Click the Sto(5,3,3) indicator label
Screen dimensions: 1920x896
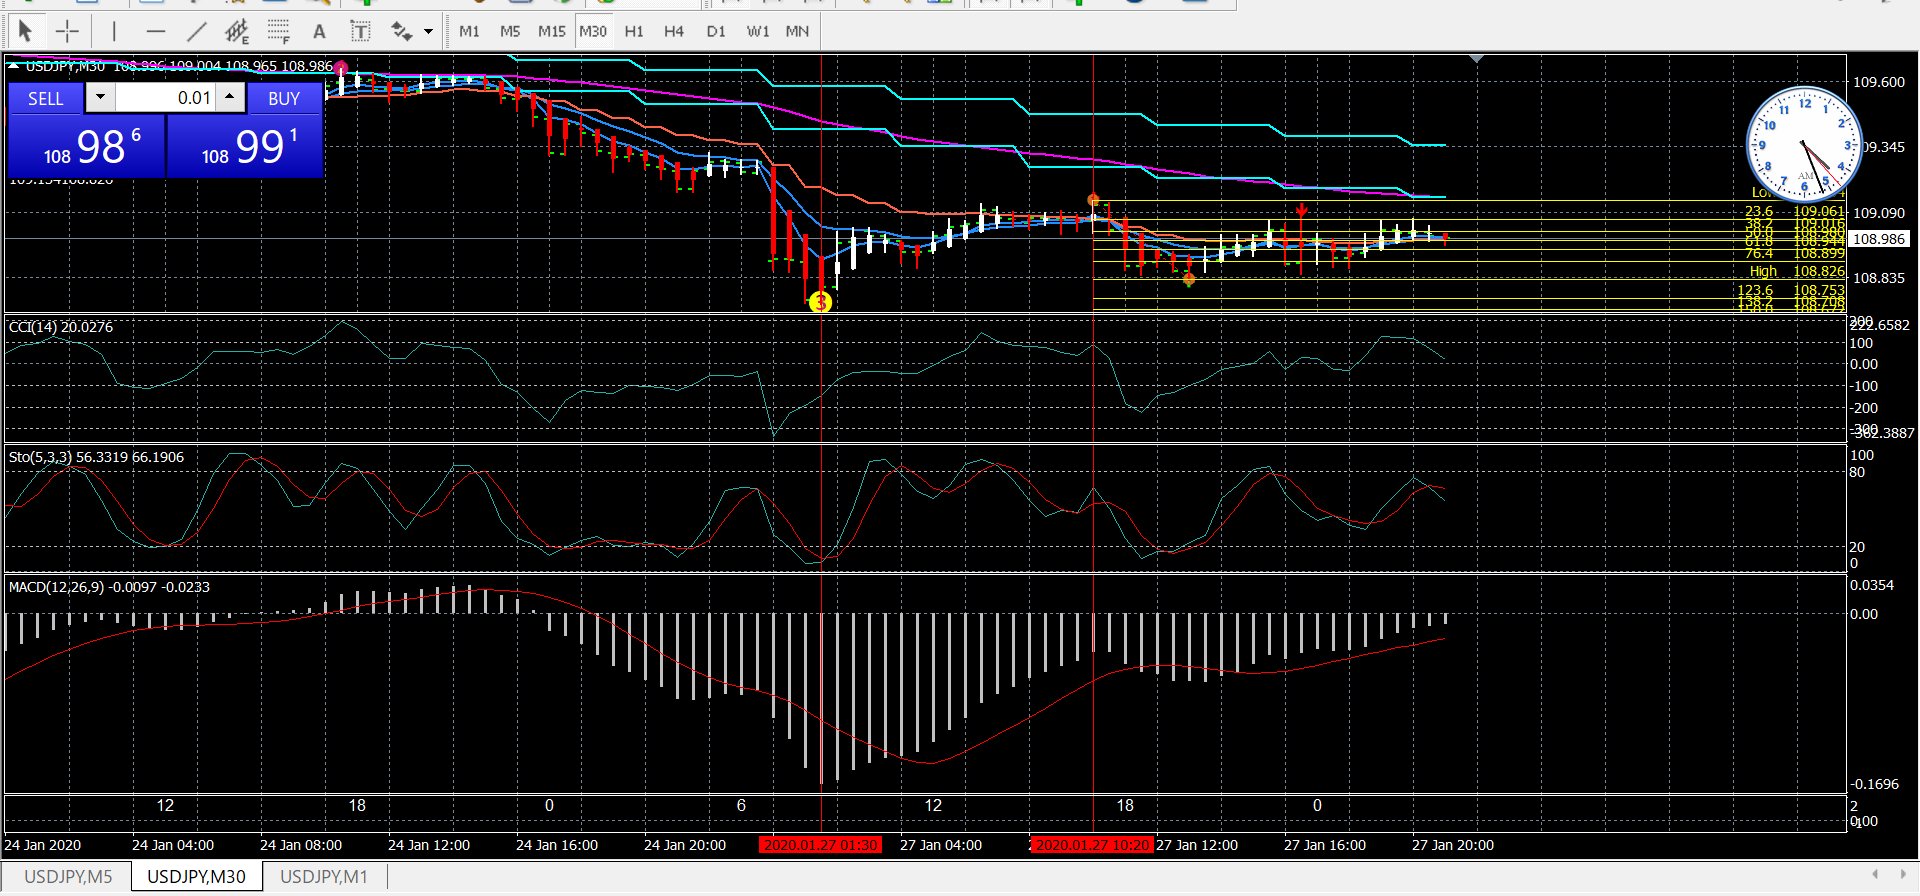[96, 457]
